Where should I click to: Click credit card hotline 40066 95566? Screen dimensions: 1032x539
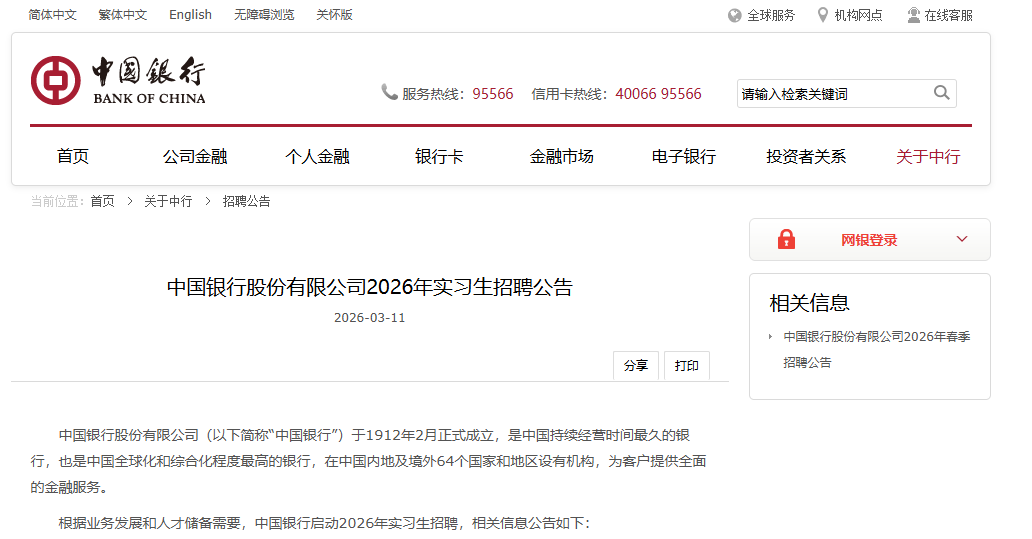[x=658, y=94]
